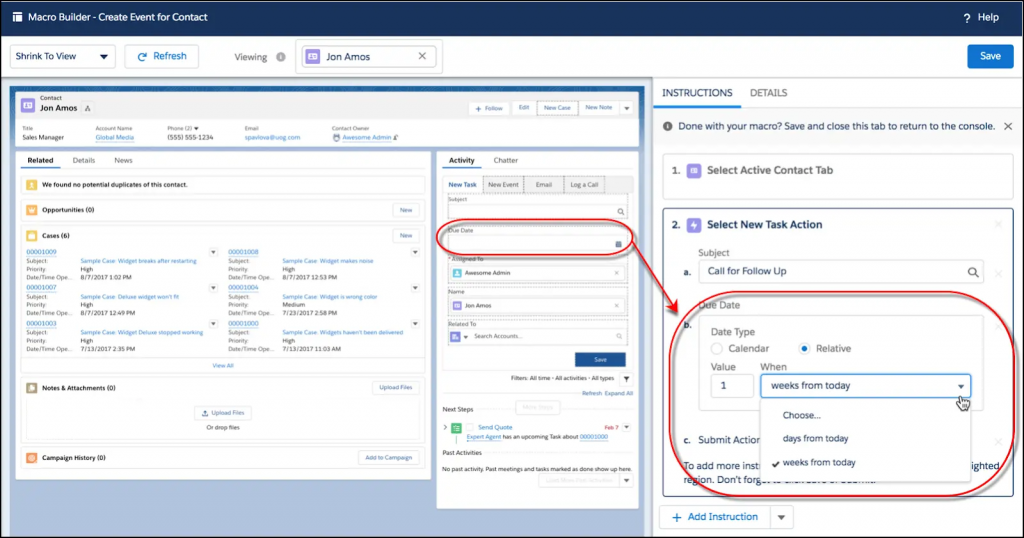
Task: Click the Select Active Contact Tab step icon
Action: pos(694,170)
